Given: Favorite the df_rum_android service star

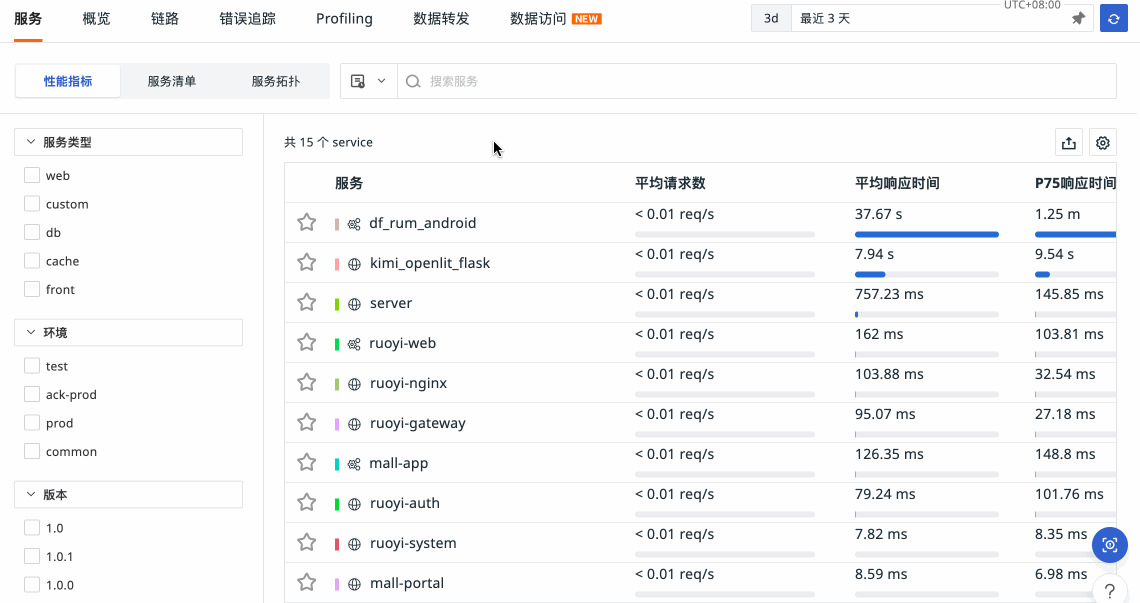Looking at the screenshot, I should pos(307,223).
